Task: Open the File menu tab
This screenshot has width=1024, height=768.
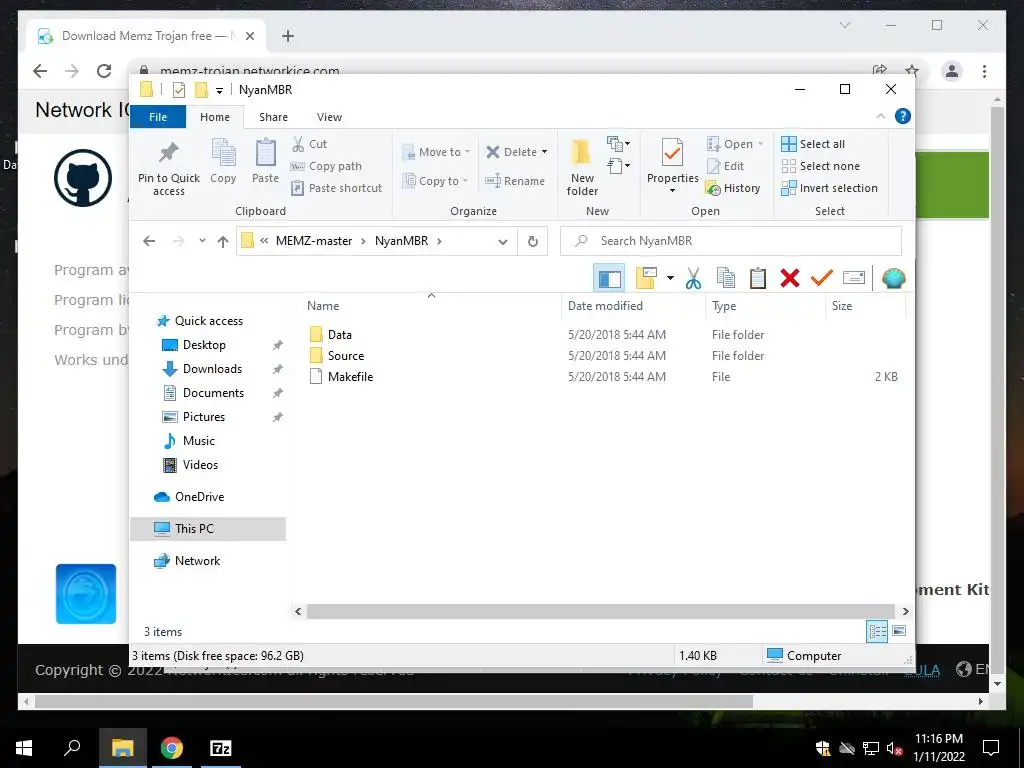Action: click(x=158, y=117)
